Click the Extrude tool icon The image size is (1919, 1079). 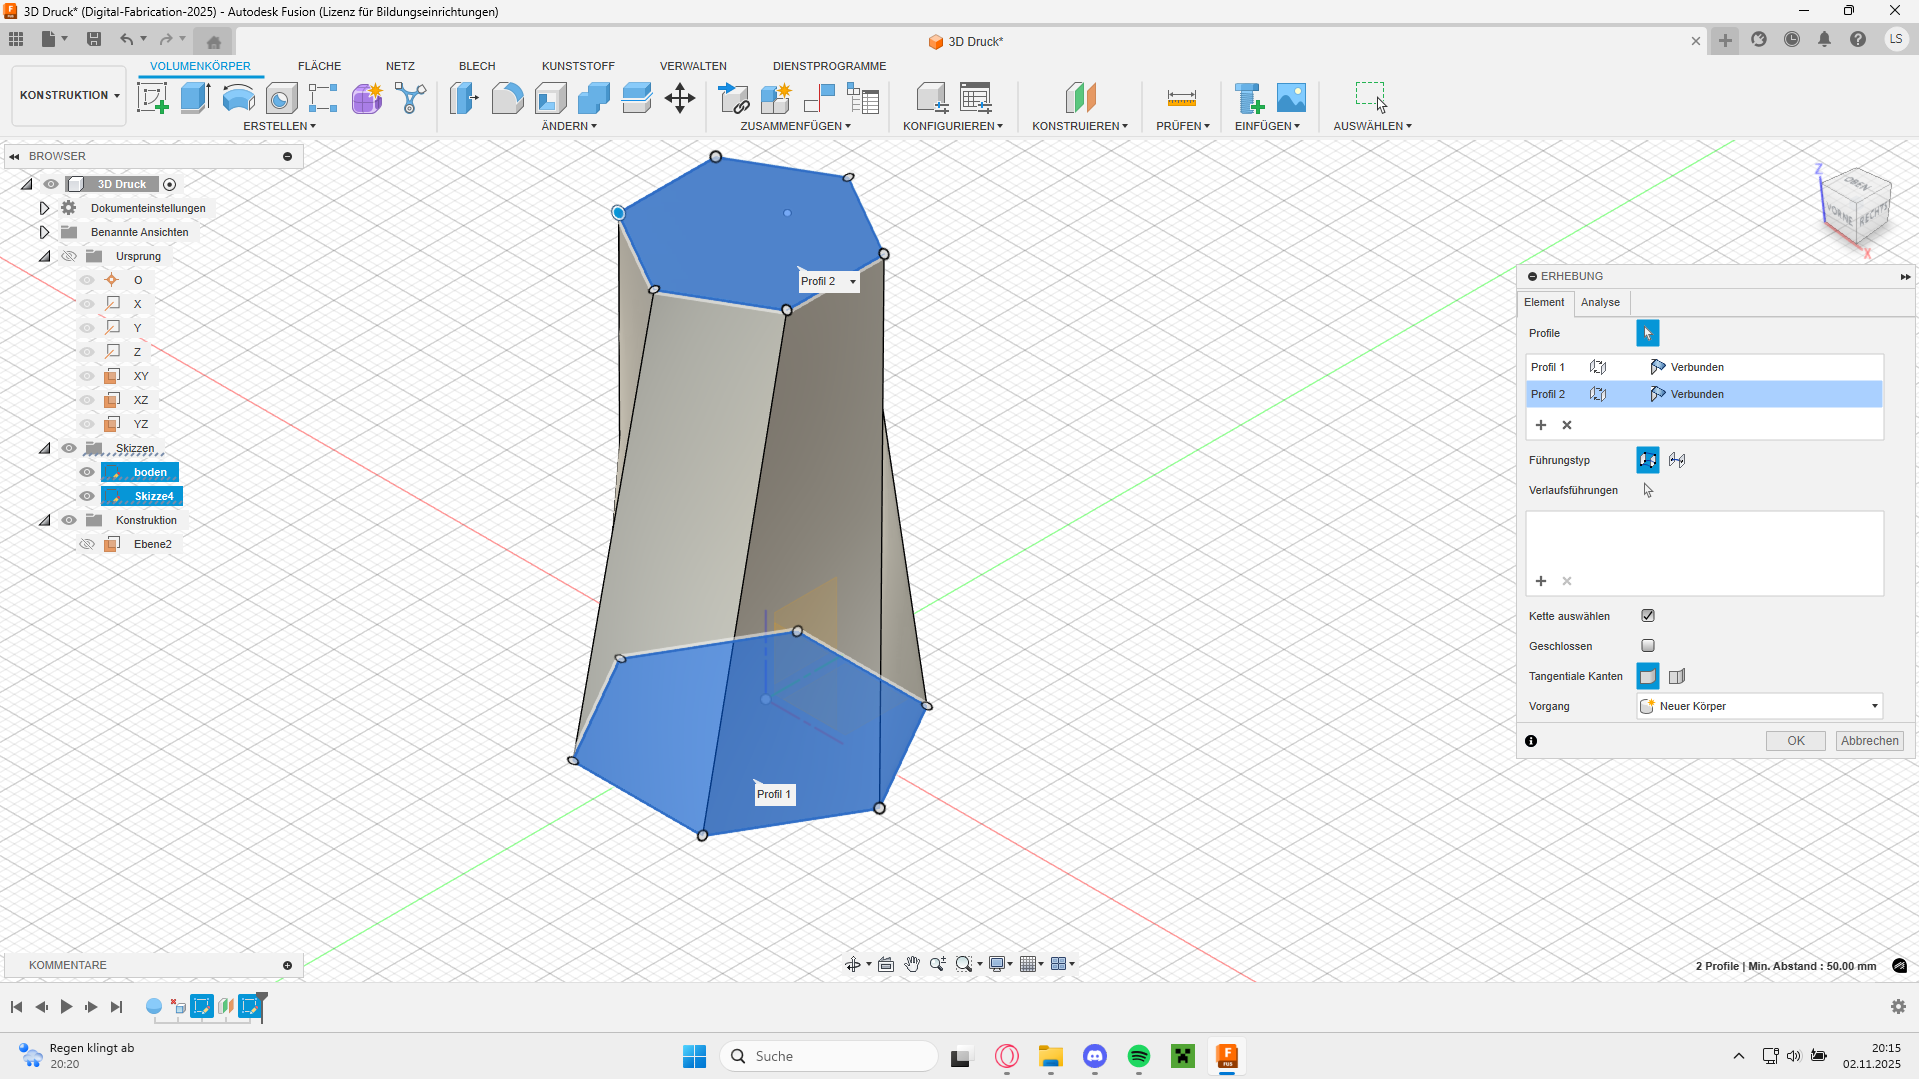(x=195, y=98)
